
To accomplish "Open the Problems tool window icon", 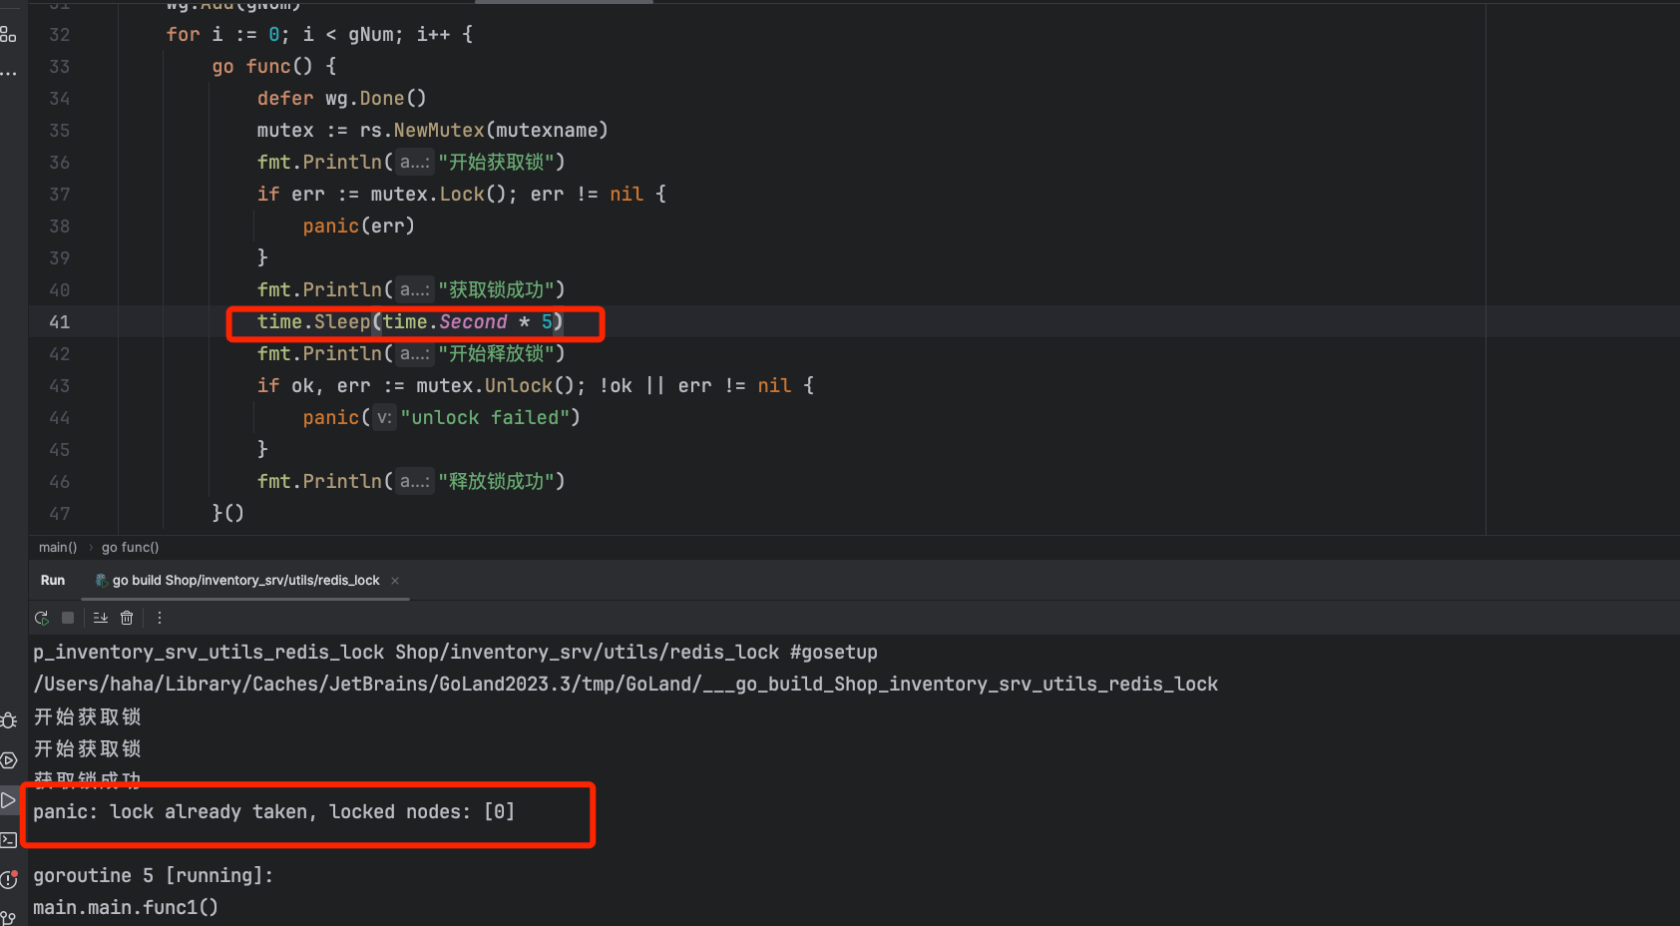I will click(9, 879).
